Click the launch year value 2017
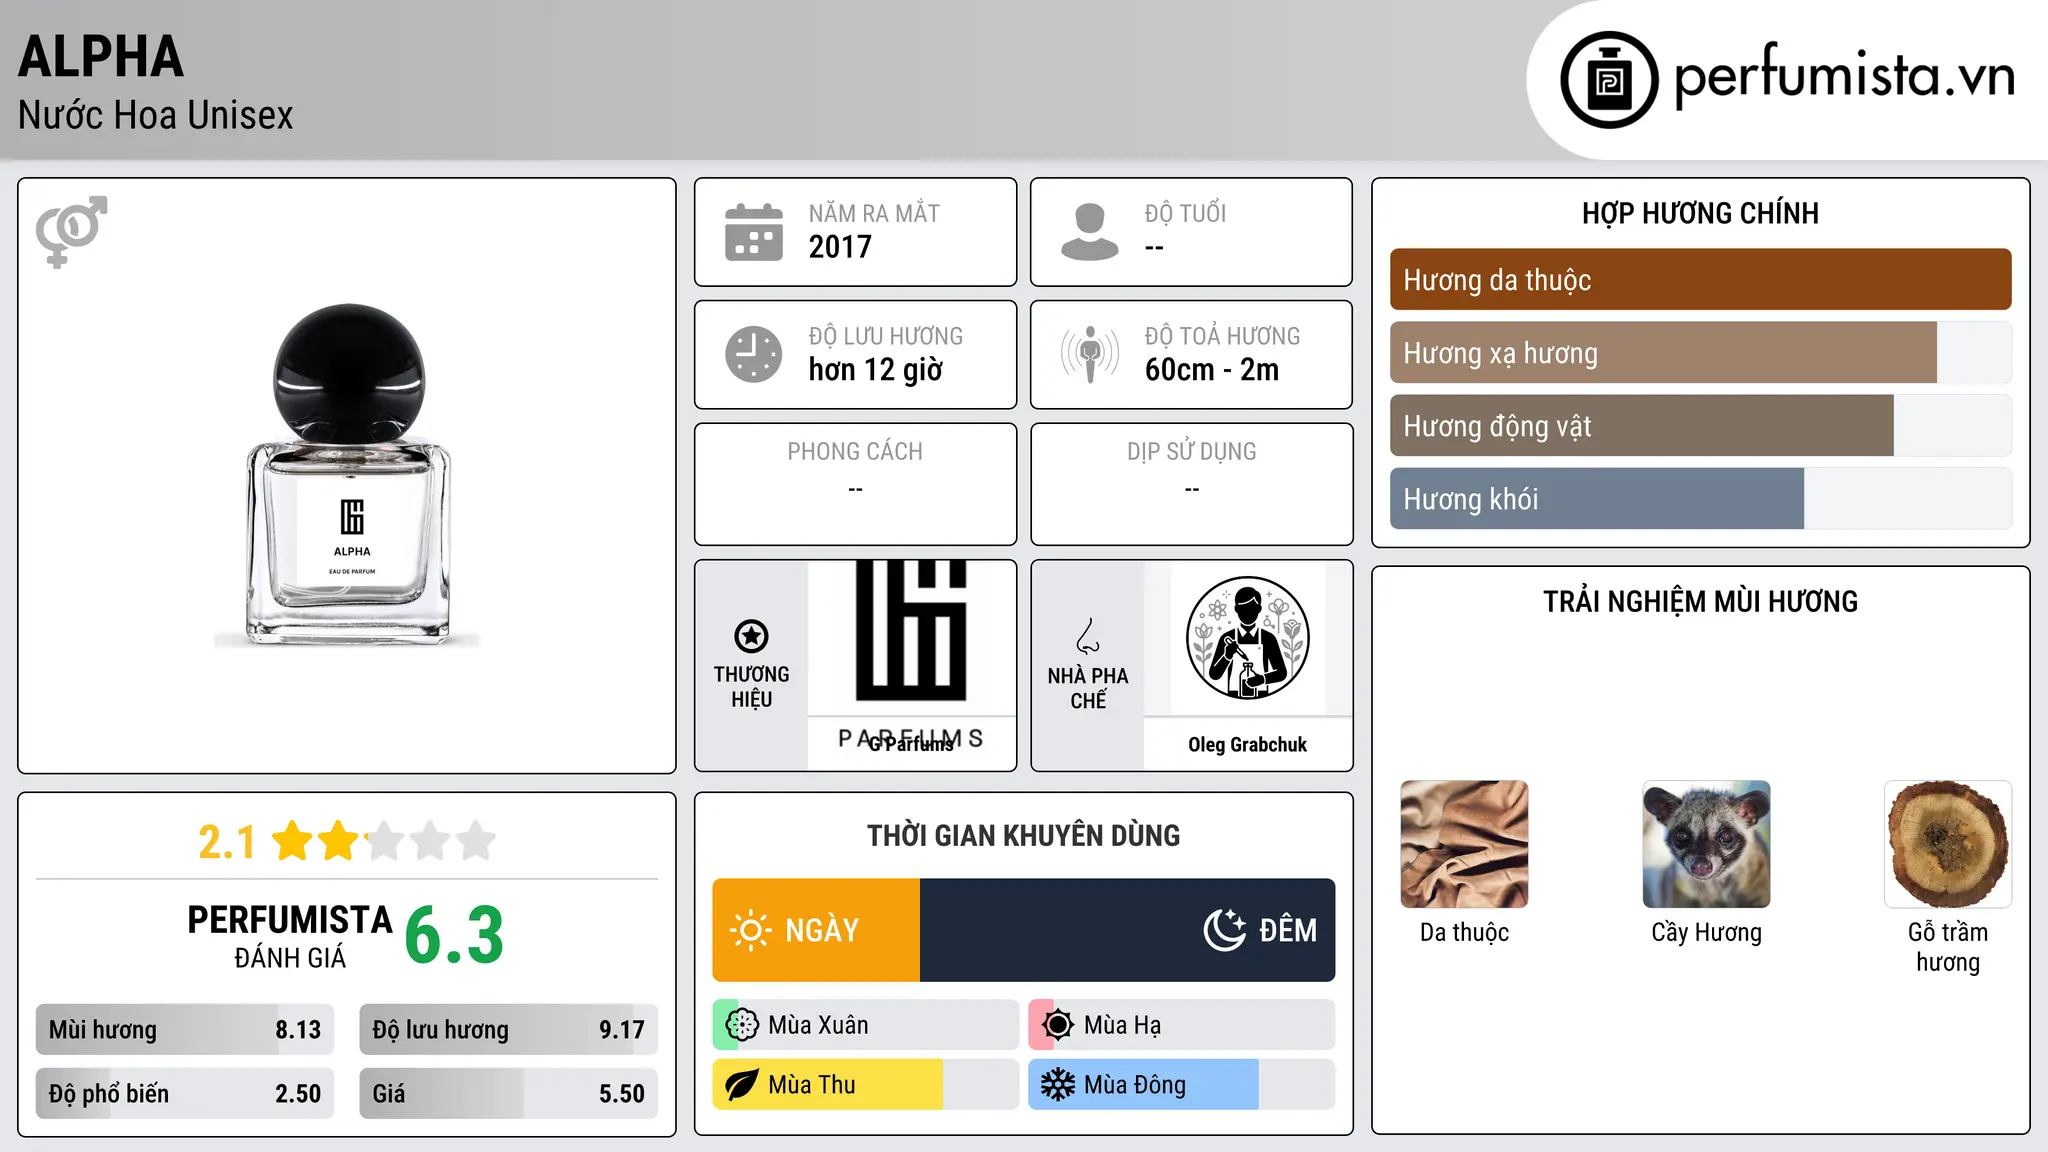Screen dimensions: 2048x1152 click(x=840, y=247)
